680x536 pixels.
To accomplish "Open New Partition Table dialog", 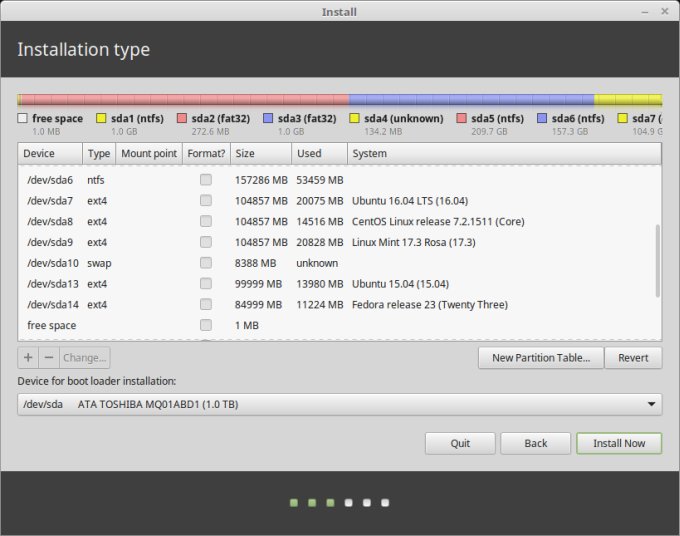I will click(541, 358).
